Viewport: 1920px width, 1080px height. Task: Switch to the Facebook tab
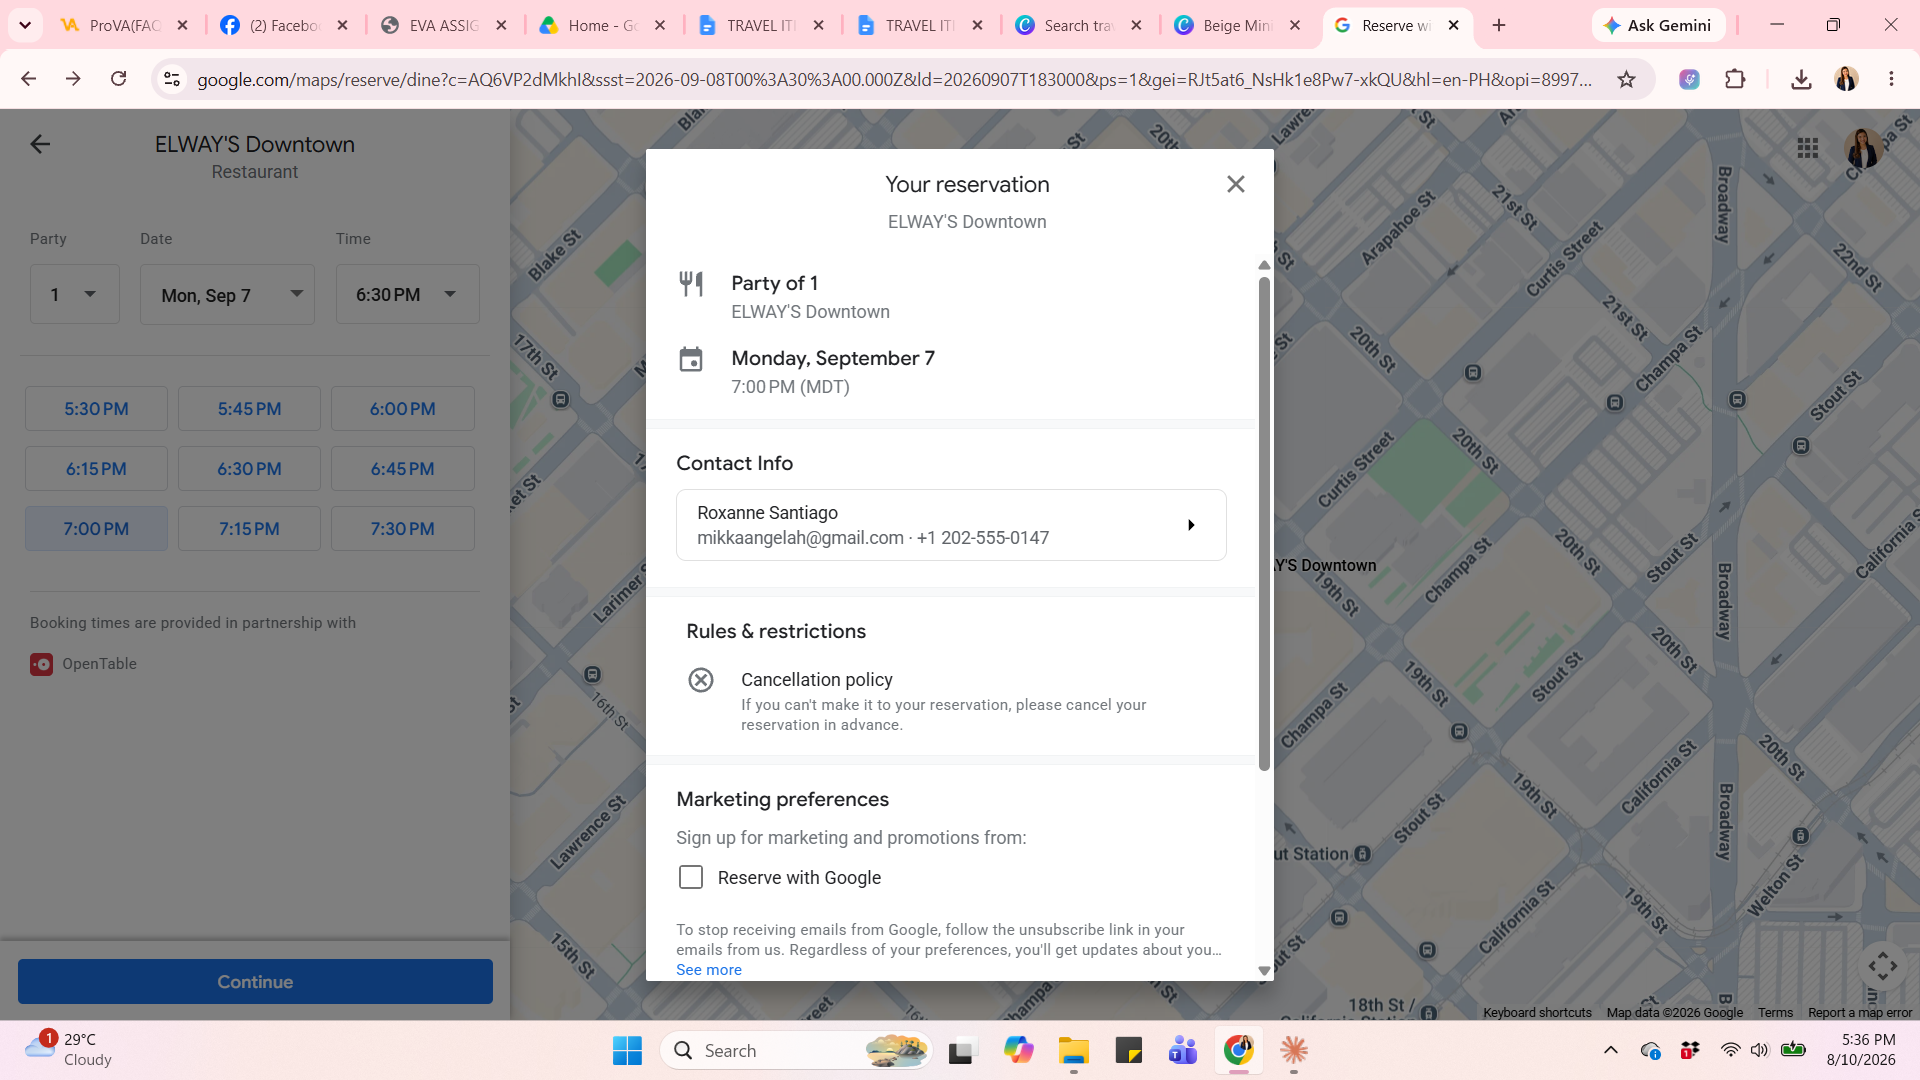(x=285, y=25)
